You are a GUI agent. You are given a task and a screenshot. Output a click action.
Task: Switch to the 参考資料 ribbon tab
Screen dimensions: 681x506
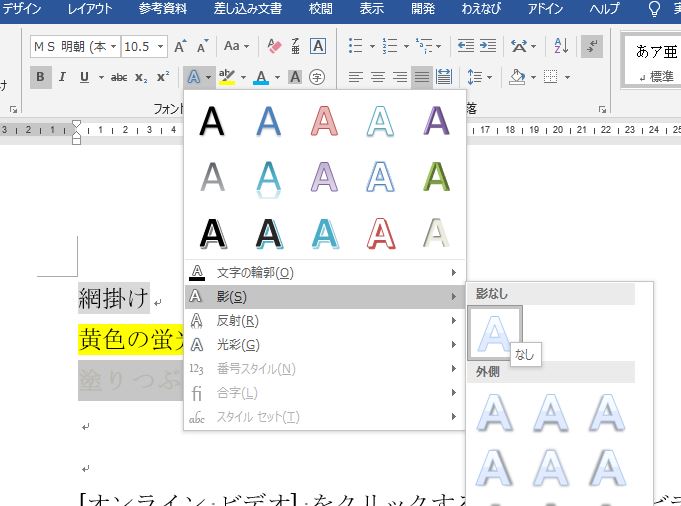tap(163, 9)
